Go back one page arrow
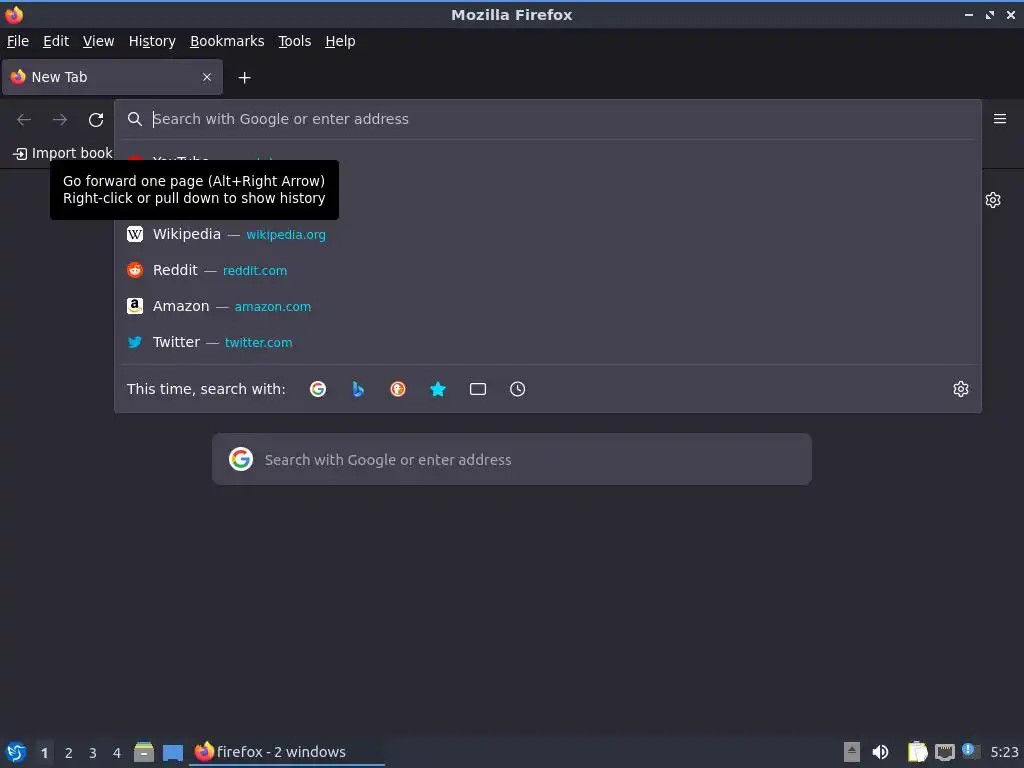 click(24, 120)
